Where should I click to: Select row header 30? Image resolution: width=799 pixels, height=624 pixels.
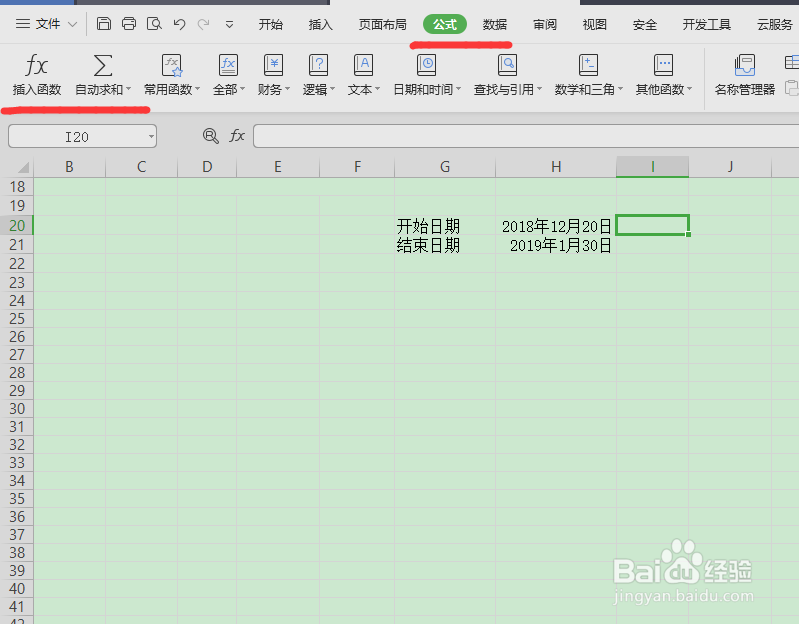tap(17, 409)
